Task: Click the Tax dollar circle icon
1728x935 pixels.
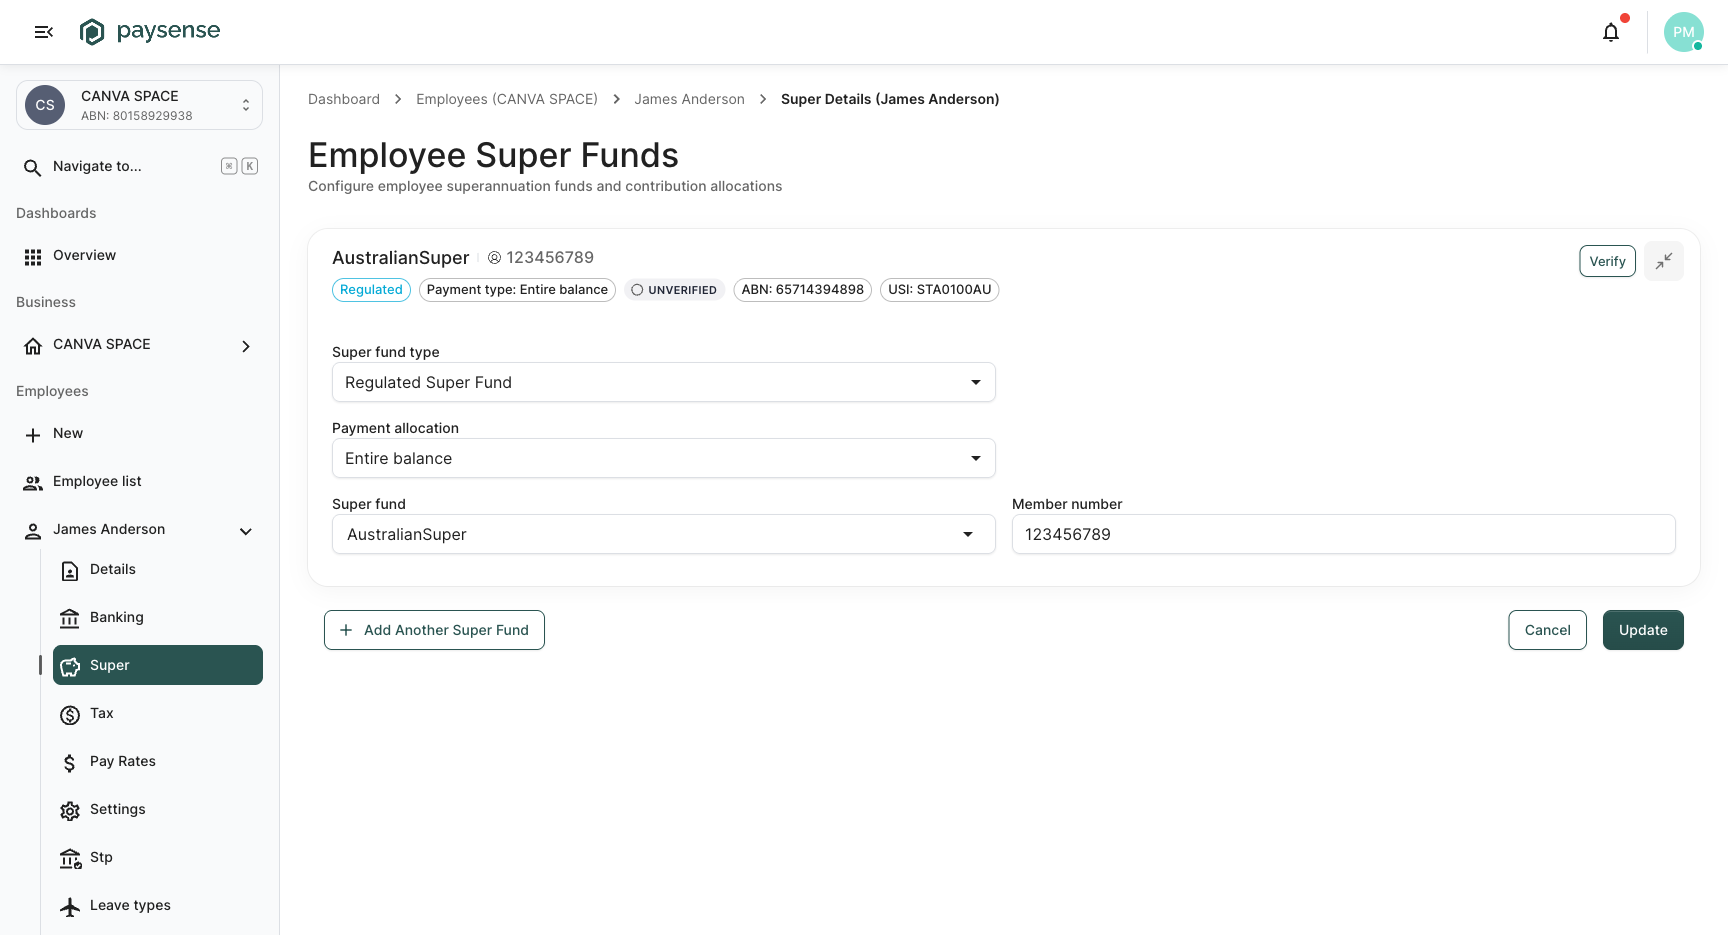Action: [x=70, y=715]
